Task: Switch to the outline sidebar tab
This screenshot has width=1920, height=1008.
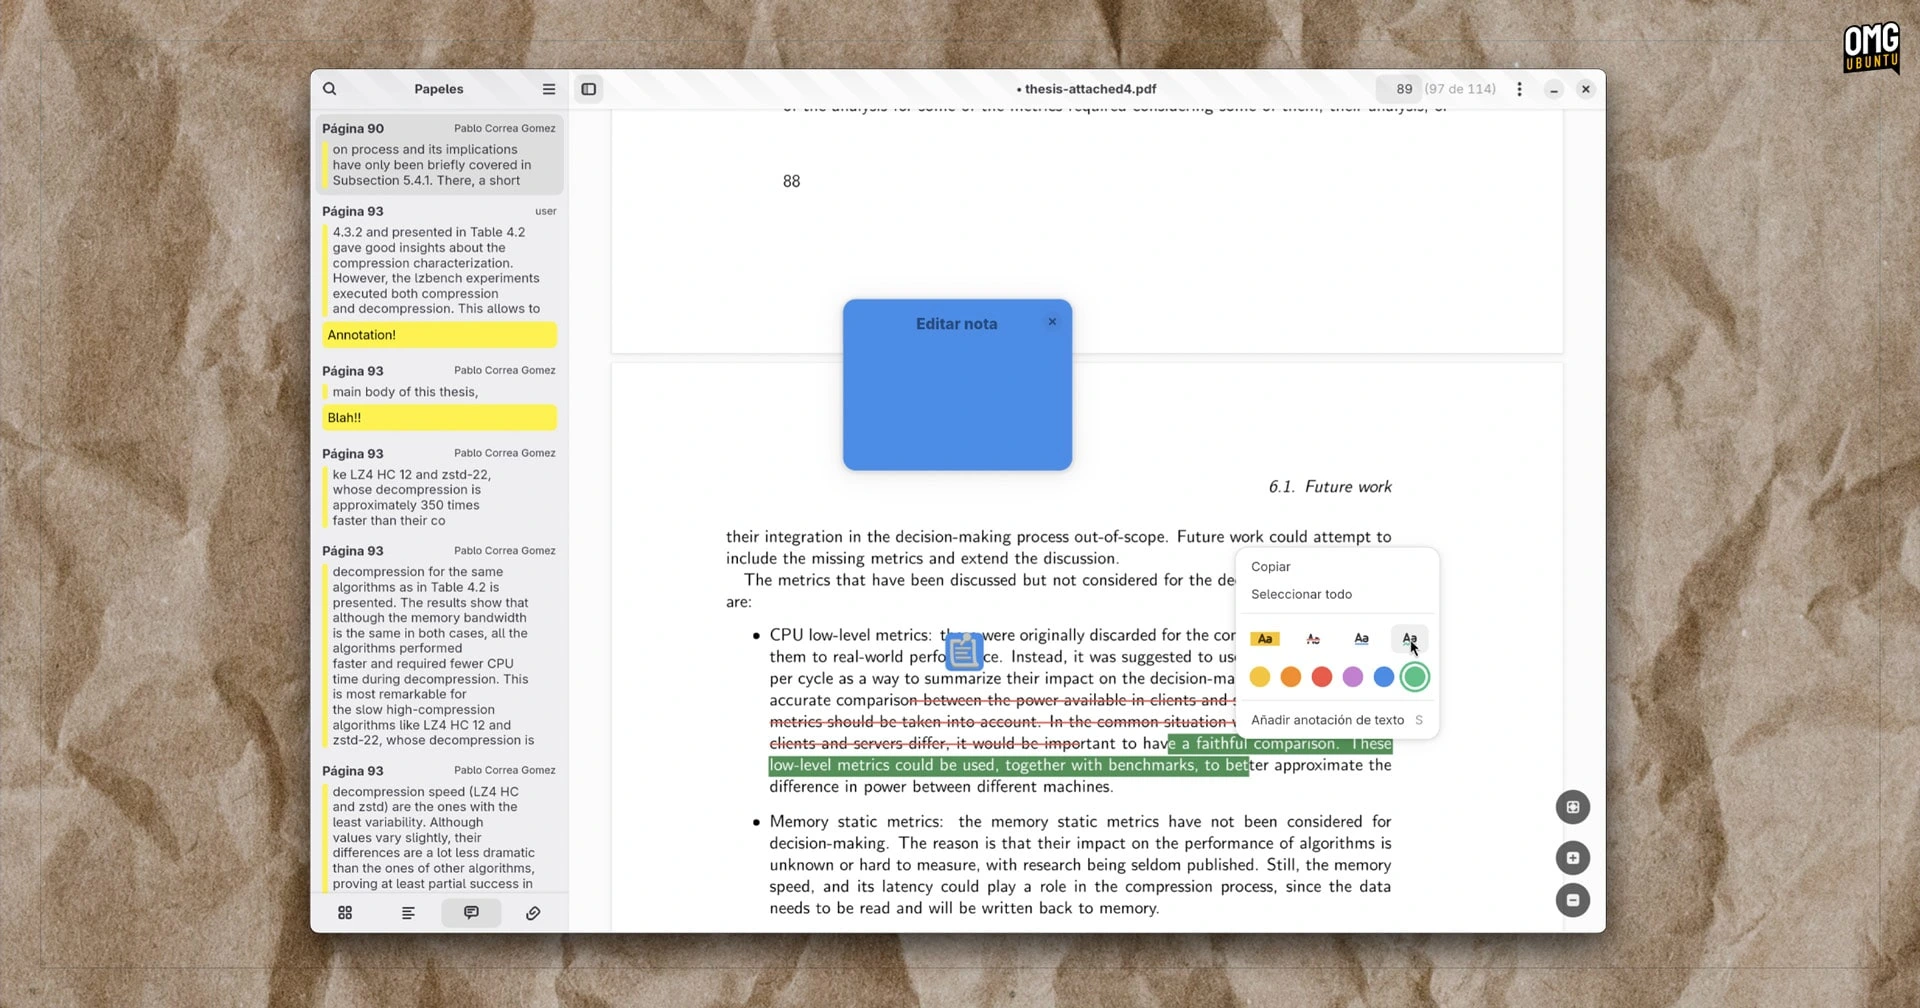Action: click(x=408, y=913)
